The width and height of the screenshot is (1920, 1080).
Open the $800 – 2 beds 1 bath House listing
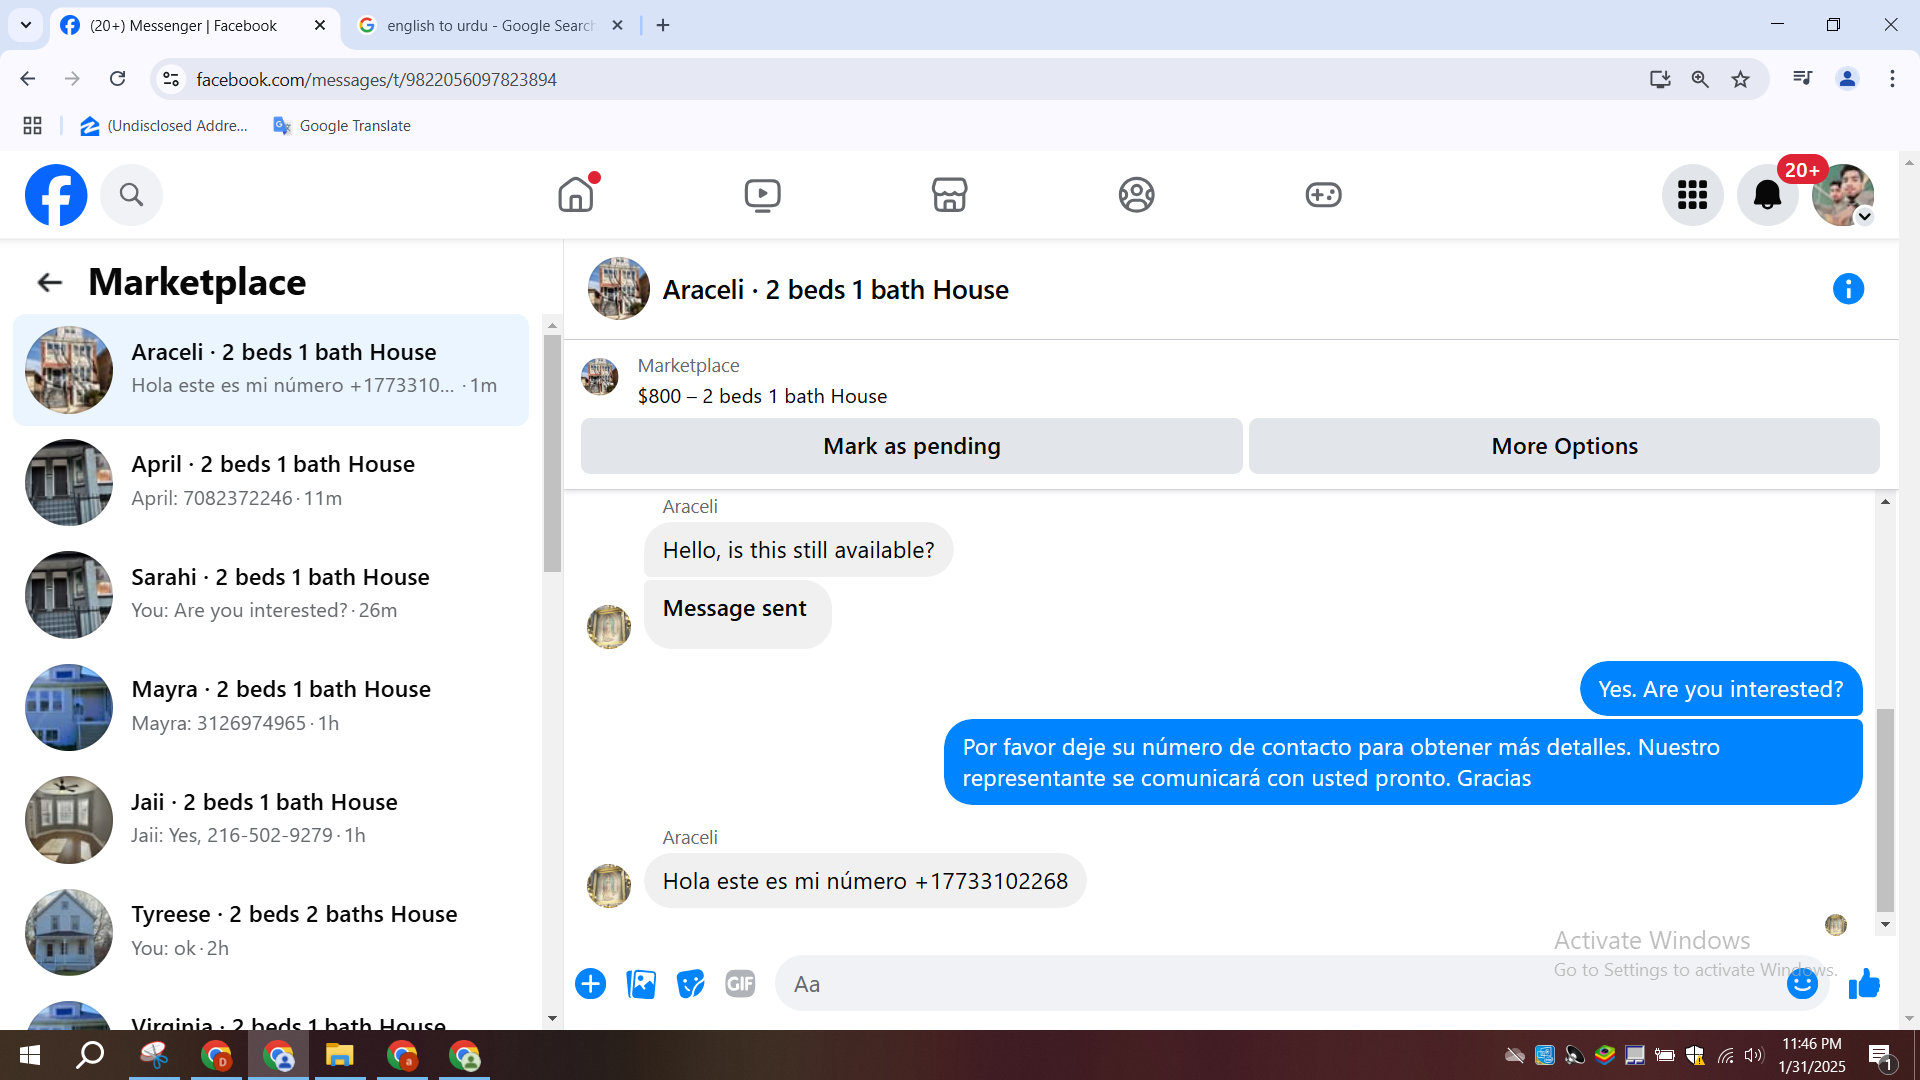coord(762,396)
